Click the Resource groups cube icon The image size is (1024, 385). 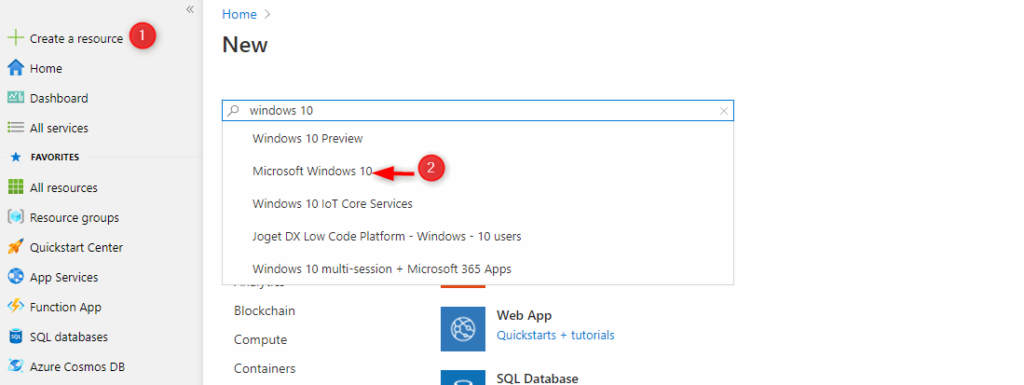15,217
